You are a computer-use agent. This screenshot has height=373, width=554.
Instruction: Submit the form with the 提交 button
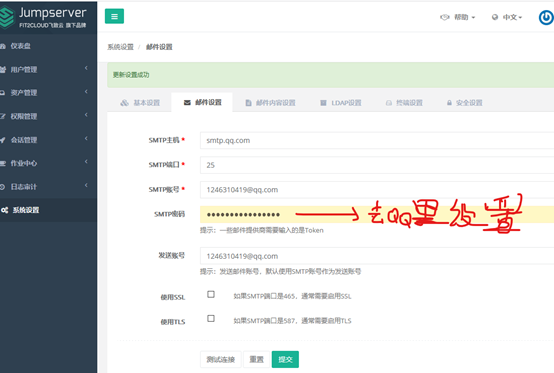(285, 360)
